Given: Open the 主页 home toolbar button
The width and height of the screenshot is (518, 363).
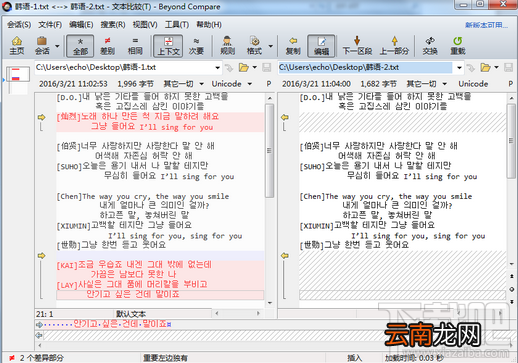Looking at the screenshot, I should pyautogui.click(x=17, y=46).
